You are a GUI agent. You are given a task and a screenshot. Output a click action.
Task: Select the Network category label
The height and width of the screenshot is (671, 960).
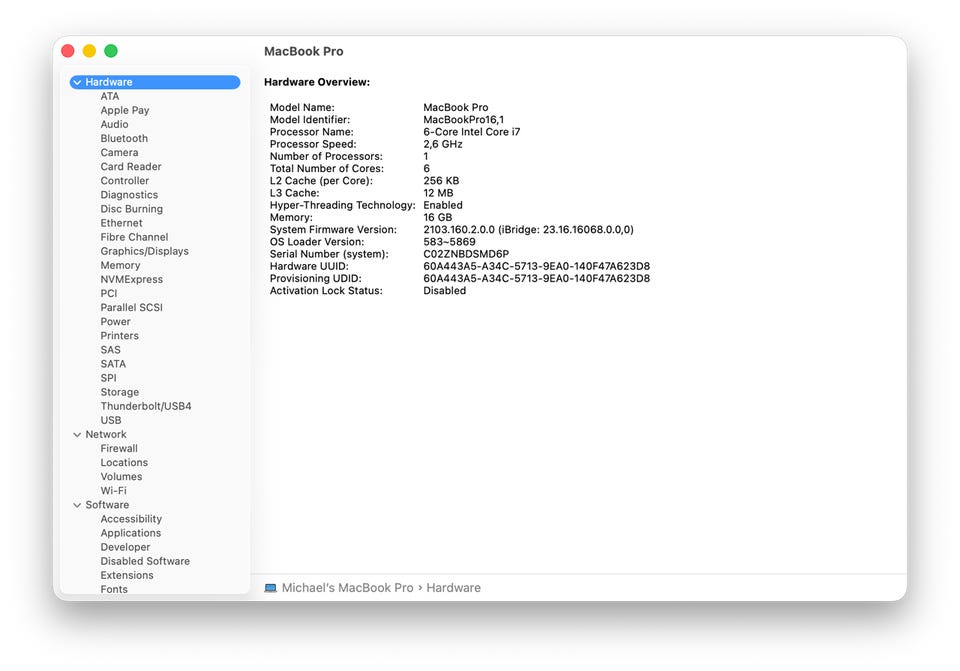106,434
